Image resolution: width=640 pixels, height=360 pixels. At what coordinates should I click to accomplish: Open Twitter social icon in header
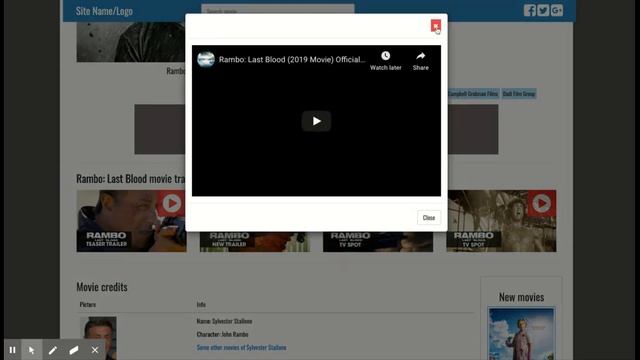pyautogui.click(x=543, y=10)
